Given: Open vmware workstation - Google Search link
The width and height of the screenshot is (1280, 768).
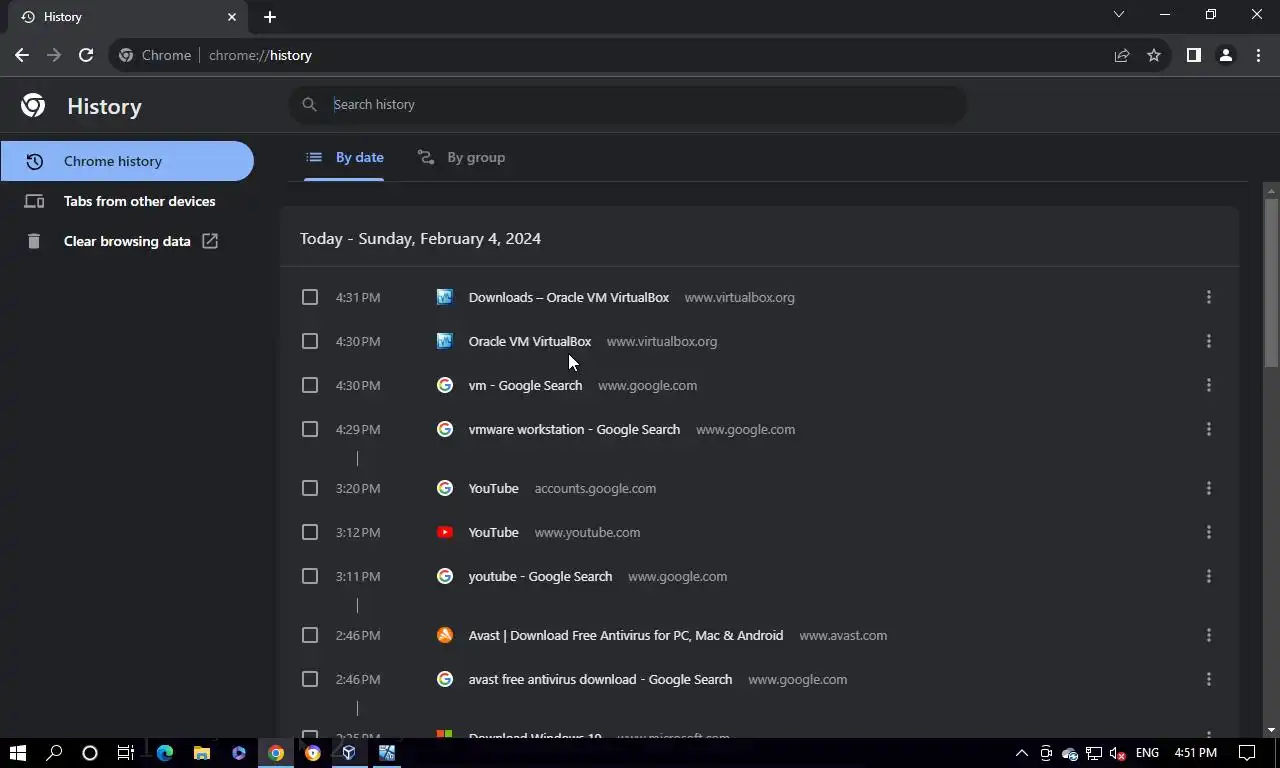Looking at the screenshot, I should [574, 429].
